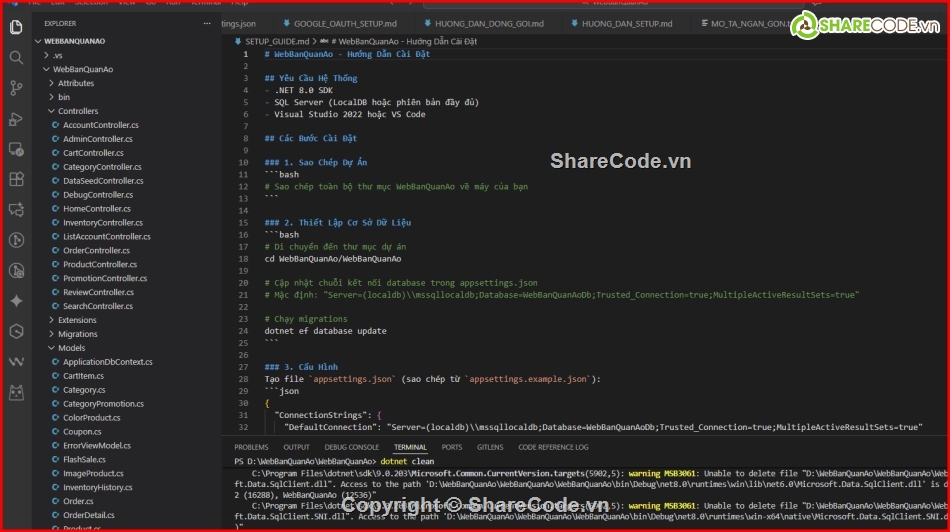Open the Explorer view in activity bar
The height and width of the screenshot is (532, 950).
point(16,27)
